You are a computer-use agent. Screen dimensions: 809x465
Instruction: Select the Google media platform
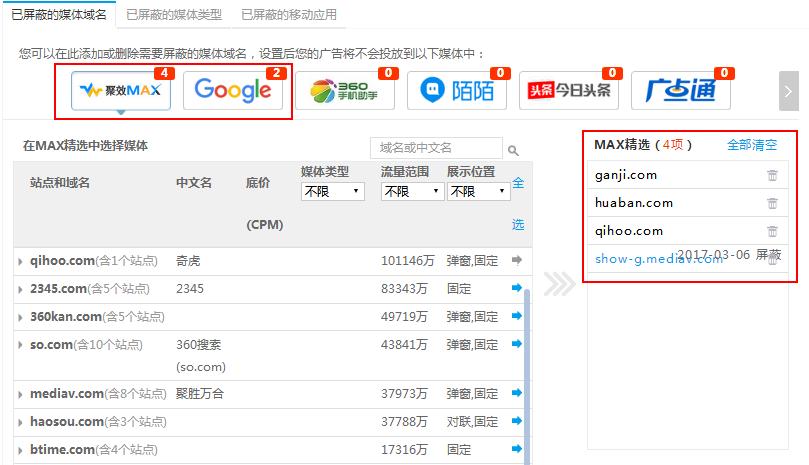point(233,91)
